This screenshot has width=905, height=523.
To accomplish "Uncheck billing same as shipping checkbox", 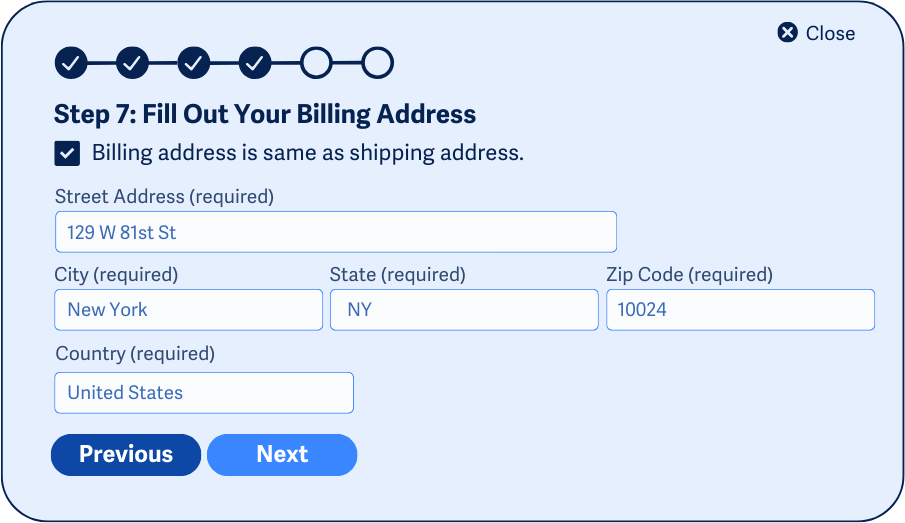I will pos(67,153).
